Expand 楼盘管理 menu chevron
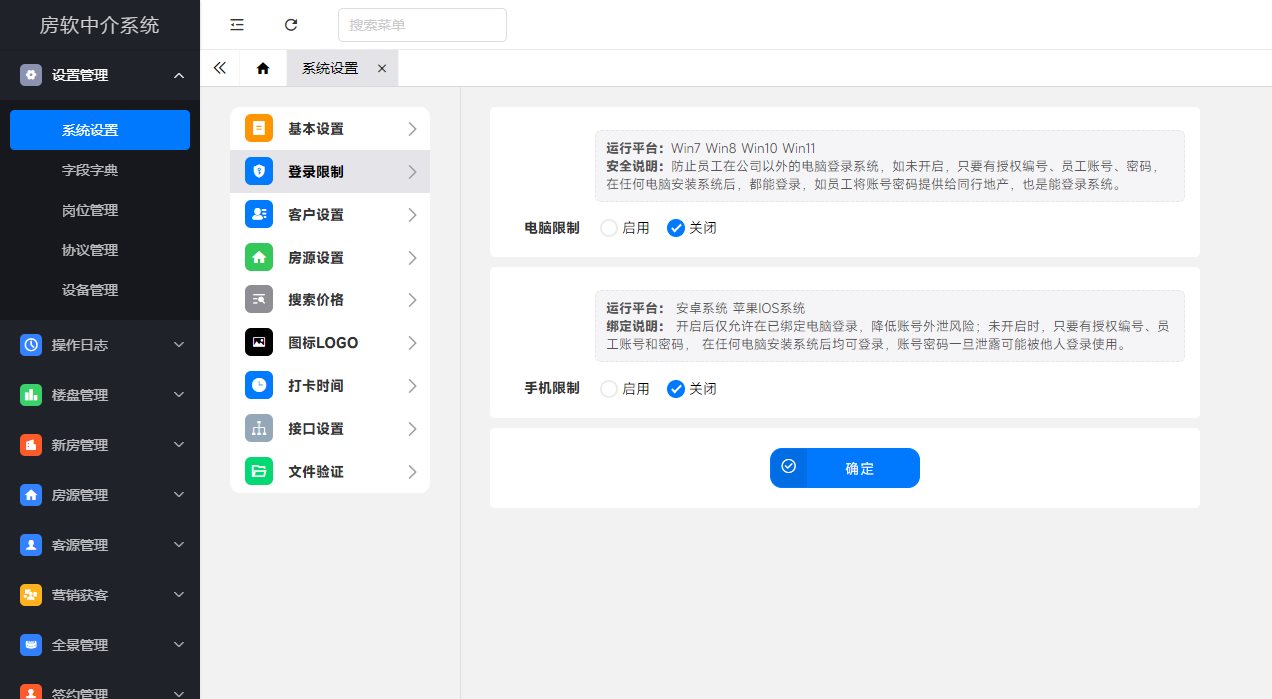 (179, 395)
